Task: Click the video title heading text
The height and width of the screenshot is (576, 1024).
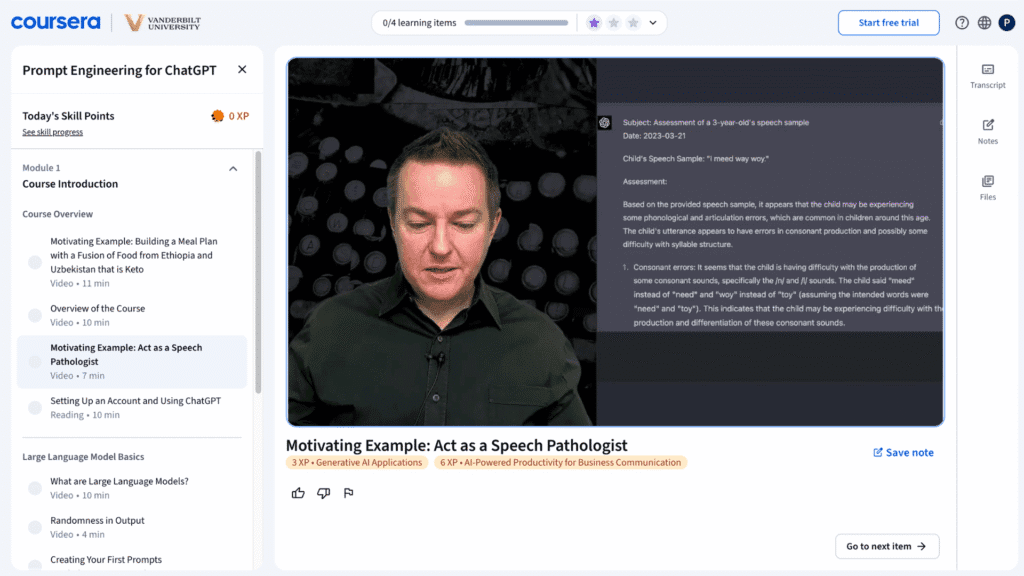Action: pos(456,445)
